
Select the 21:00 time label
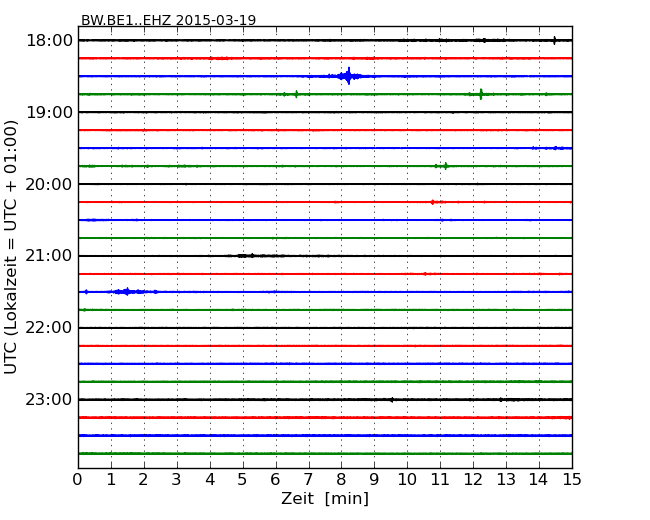pos(49,256)
